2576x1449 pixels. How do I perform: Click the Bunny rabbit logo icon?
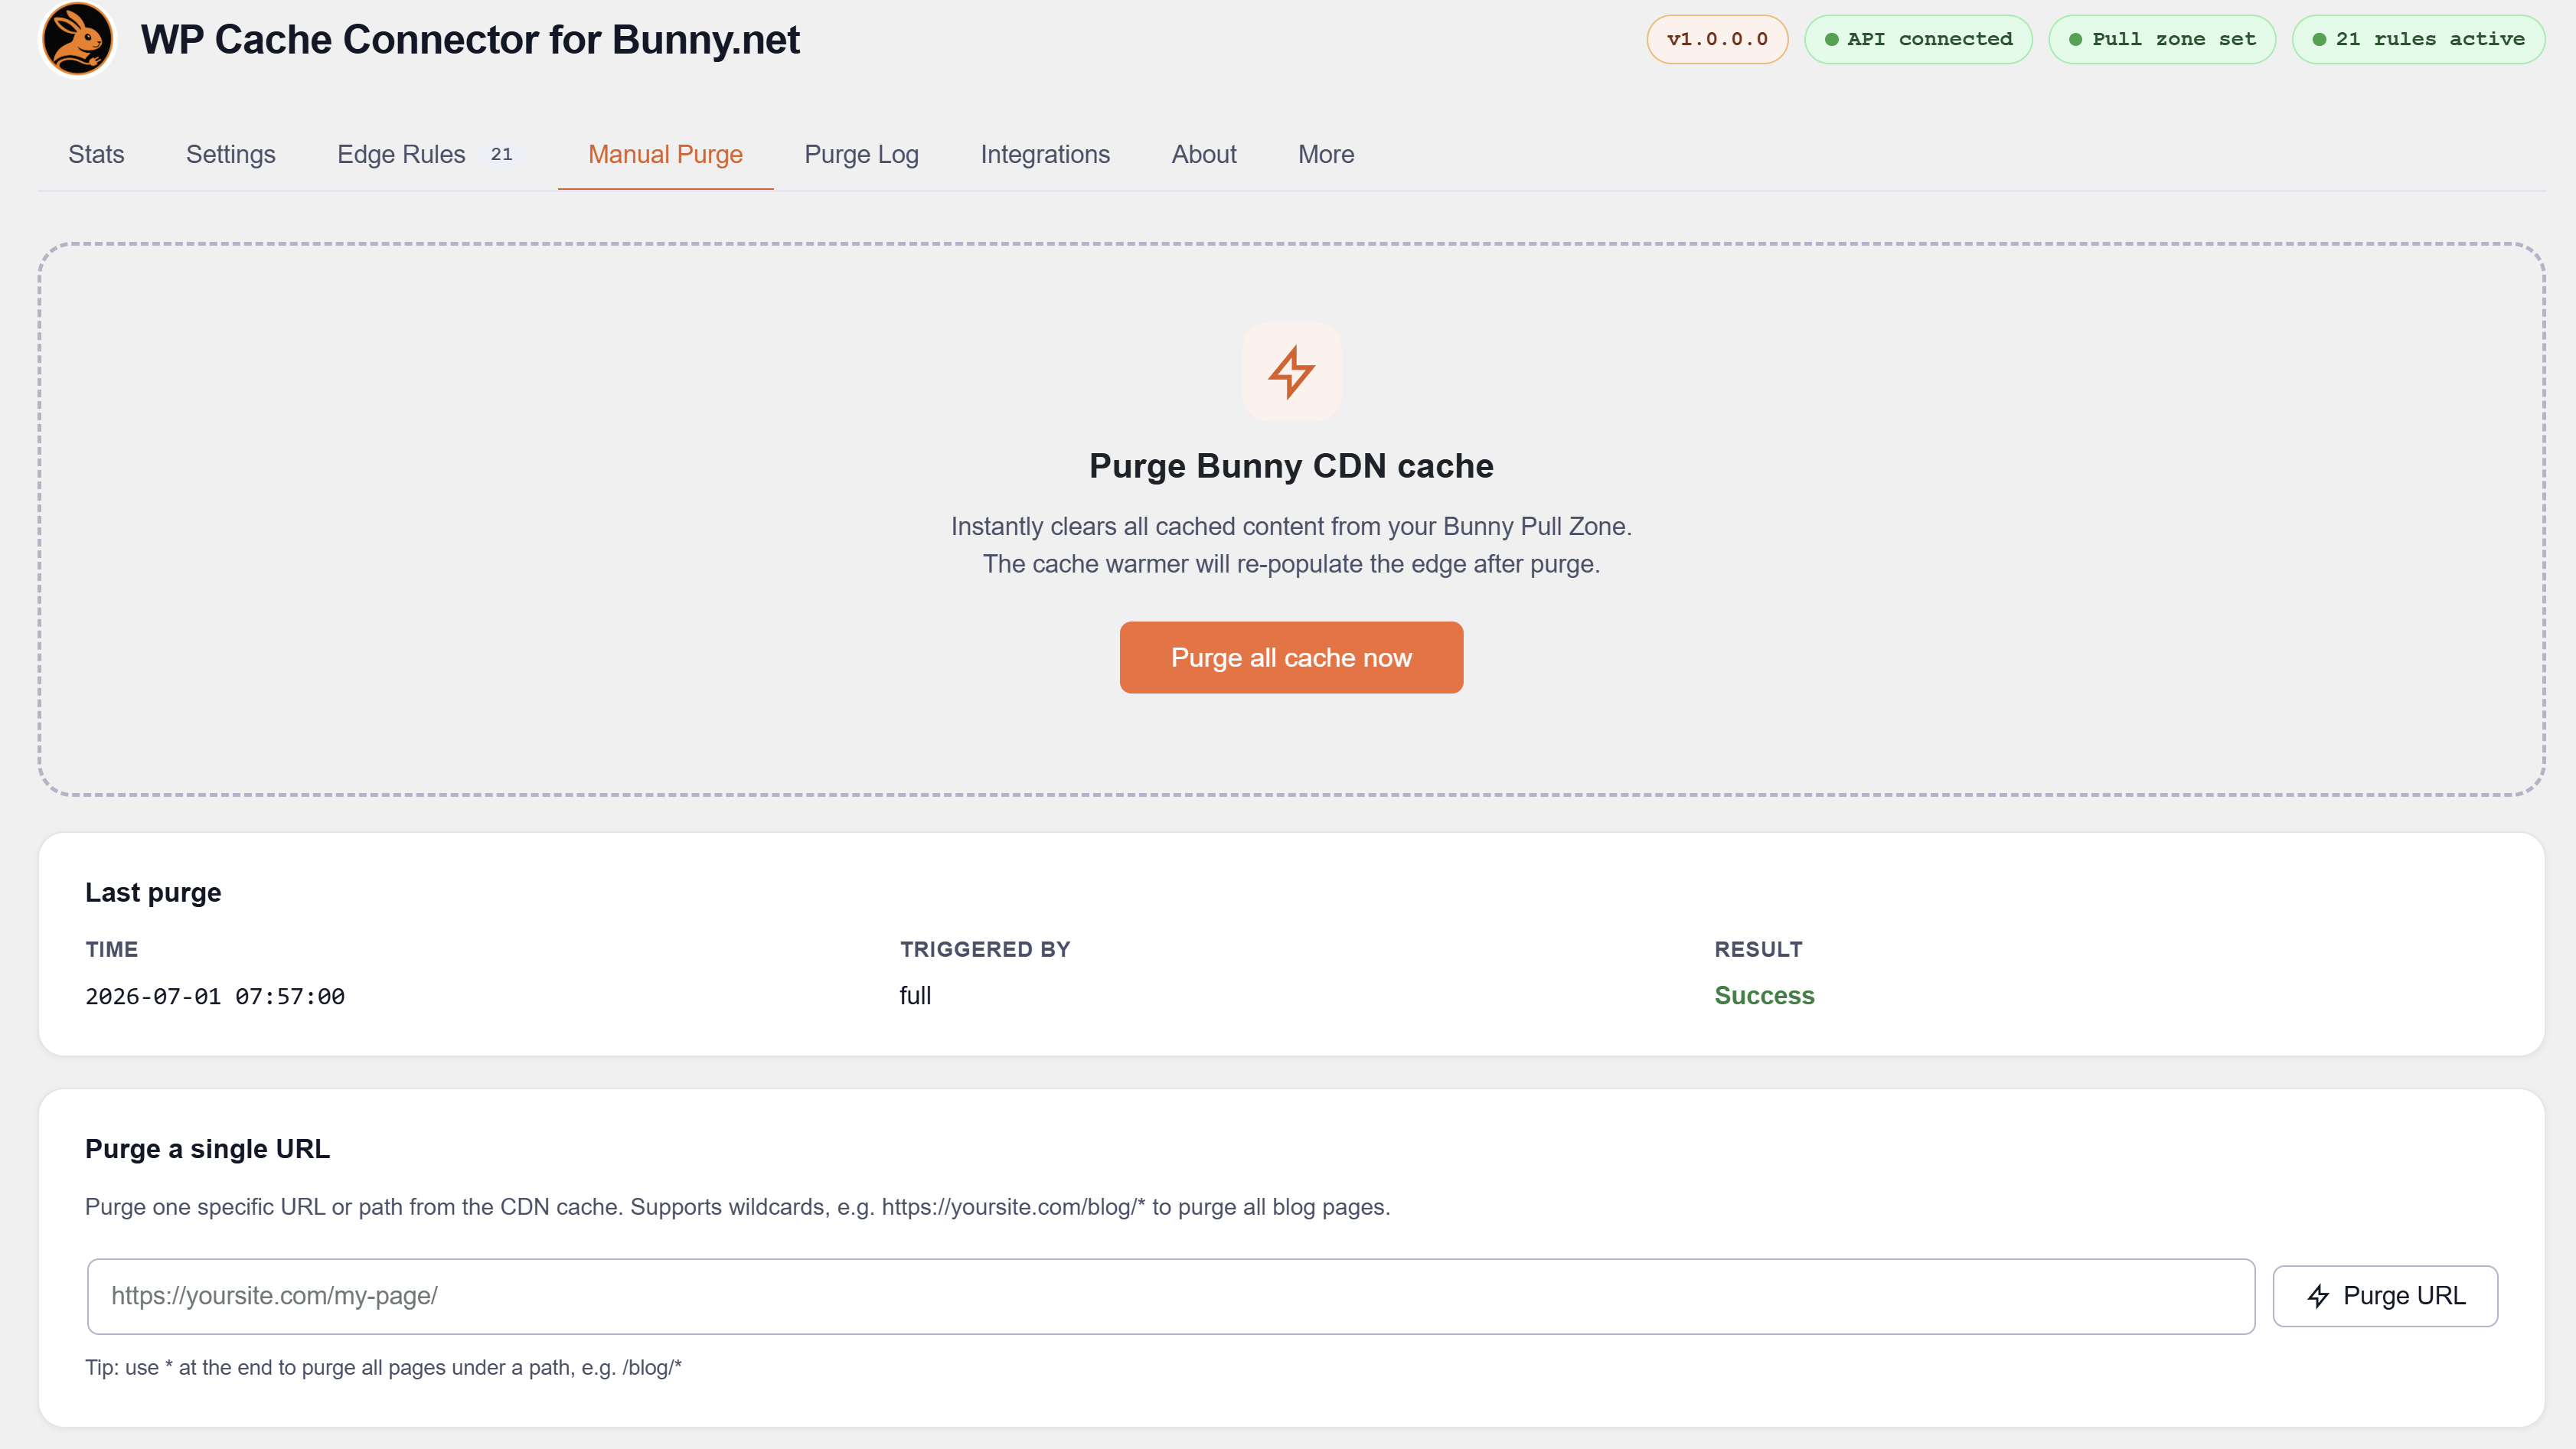tap(78, 39)
